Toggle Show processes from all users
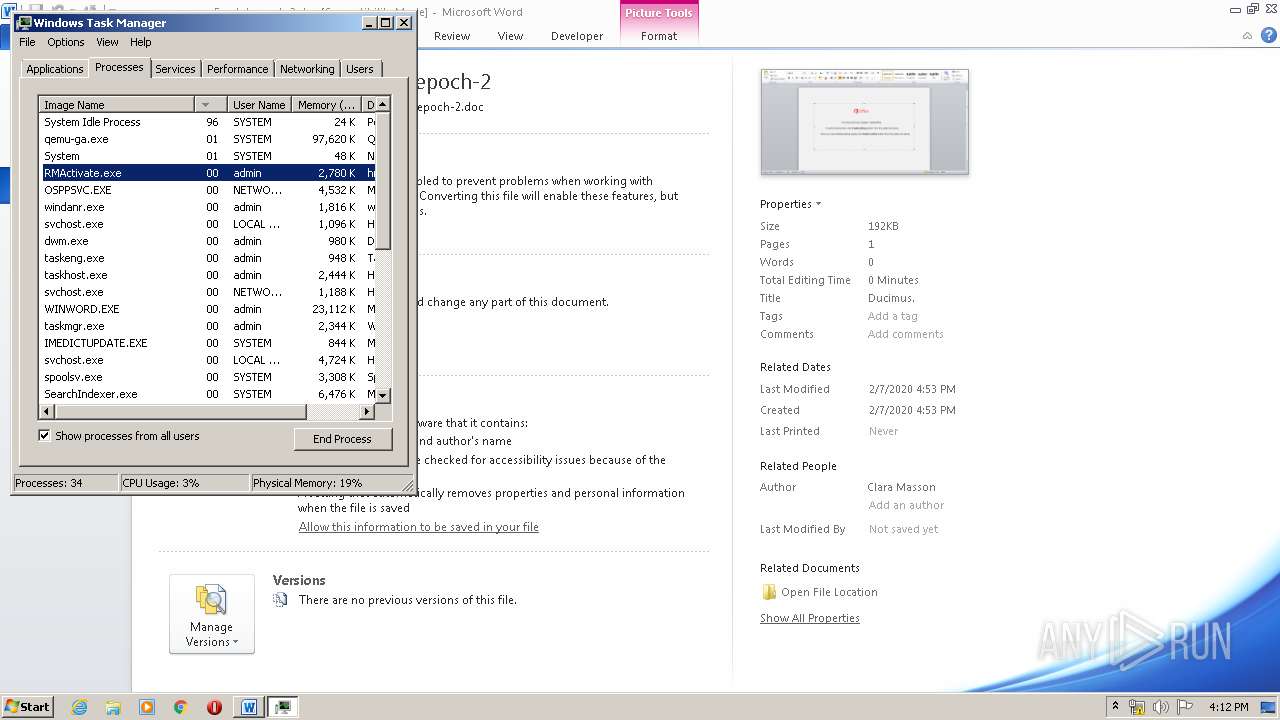The width and height of the screenshot is (1280, 720). pos(44,435)
